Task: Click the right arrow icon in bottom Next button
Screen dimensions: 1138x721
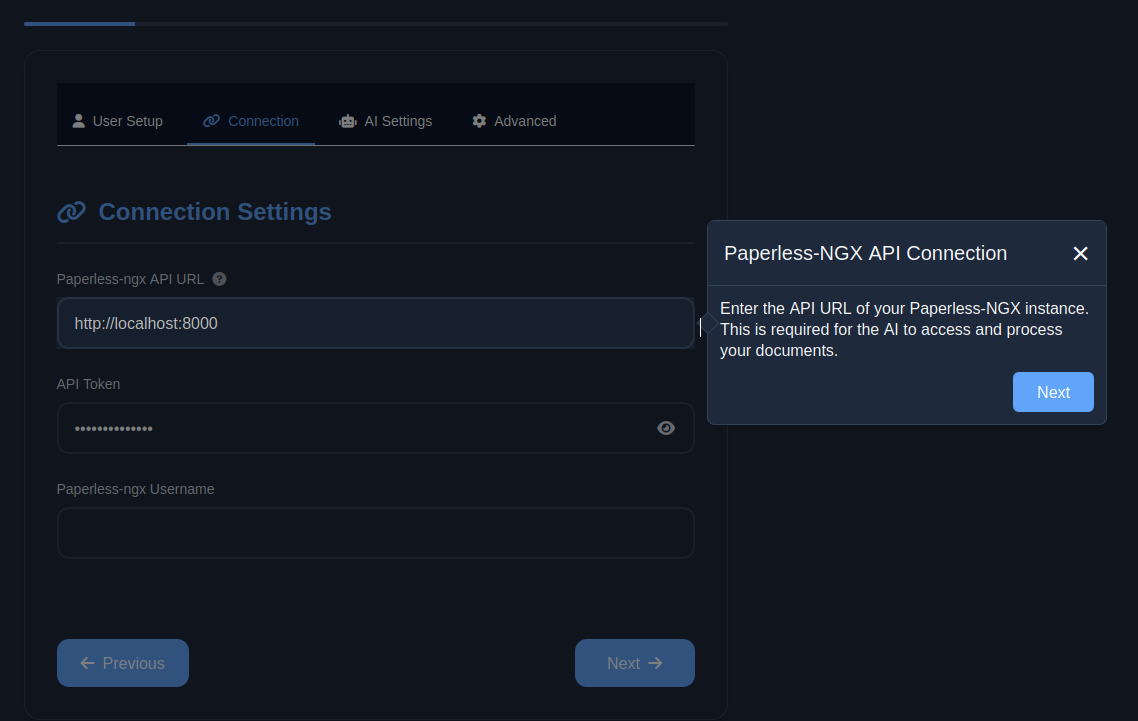Action: pos(655,663)
